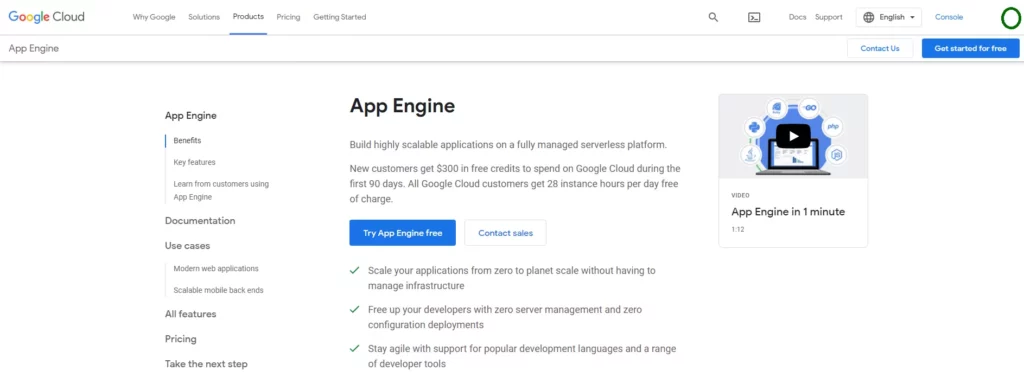1024x390 pixels.
Task: Open the App Engine video thumbnail card
Action: pos(793,171)
